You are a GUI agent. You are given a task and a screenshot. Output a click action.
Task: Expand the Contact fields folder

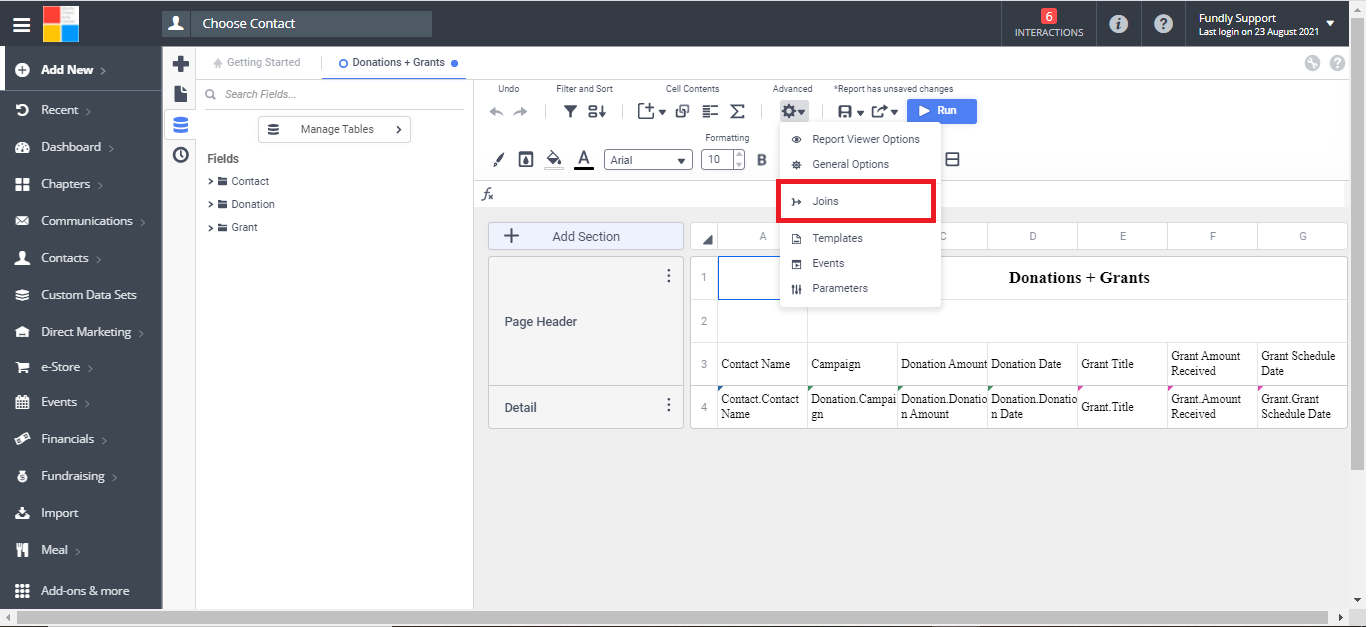point(211,182)
